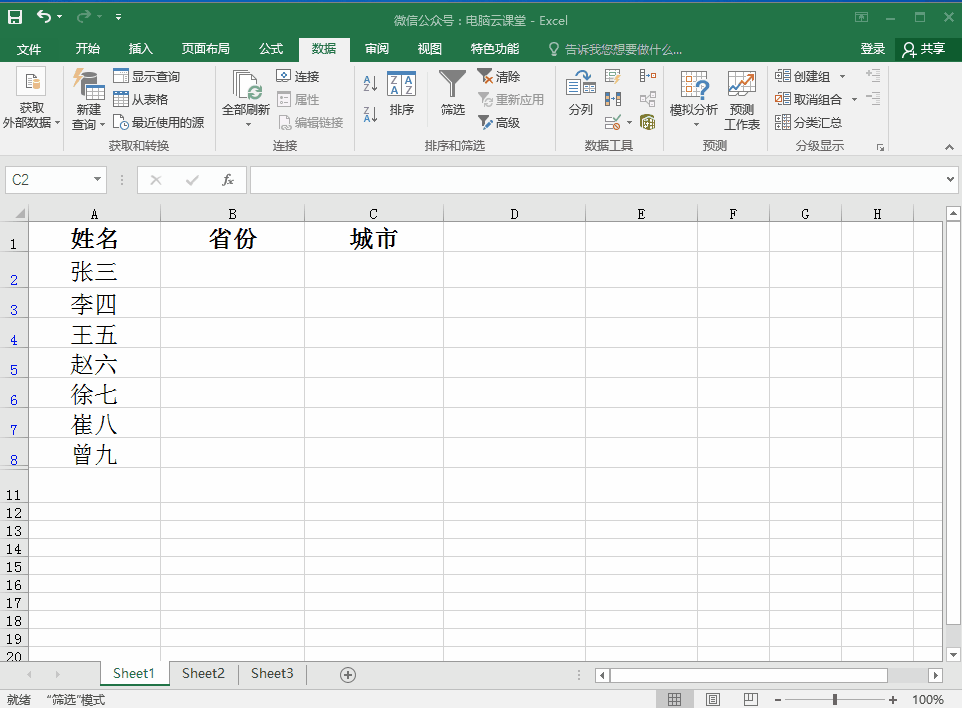
Task: Open What-If Analysis (模拟分析)
Action: coord(694,98)
